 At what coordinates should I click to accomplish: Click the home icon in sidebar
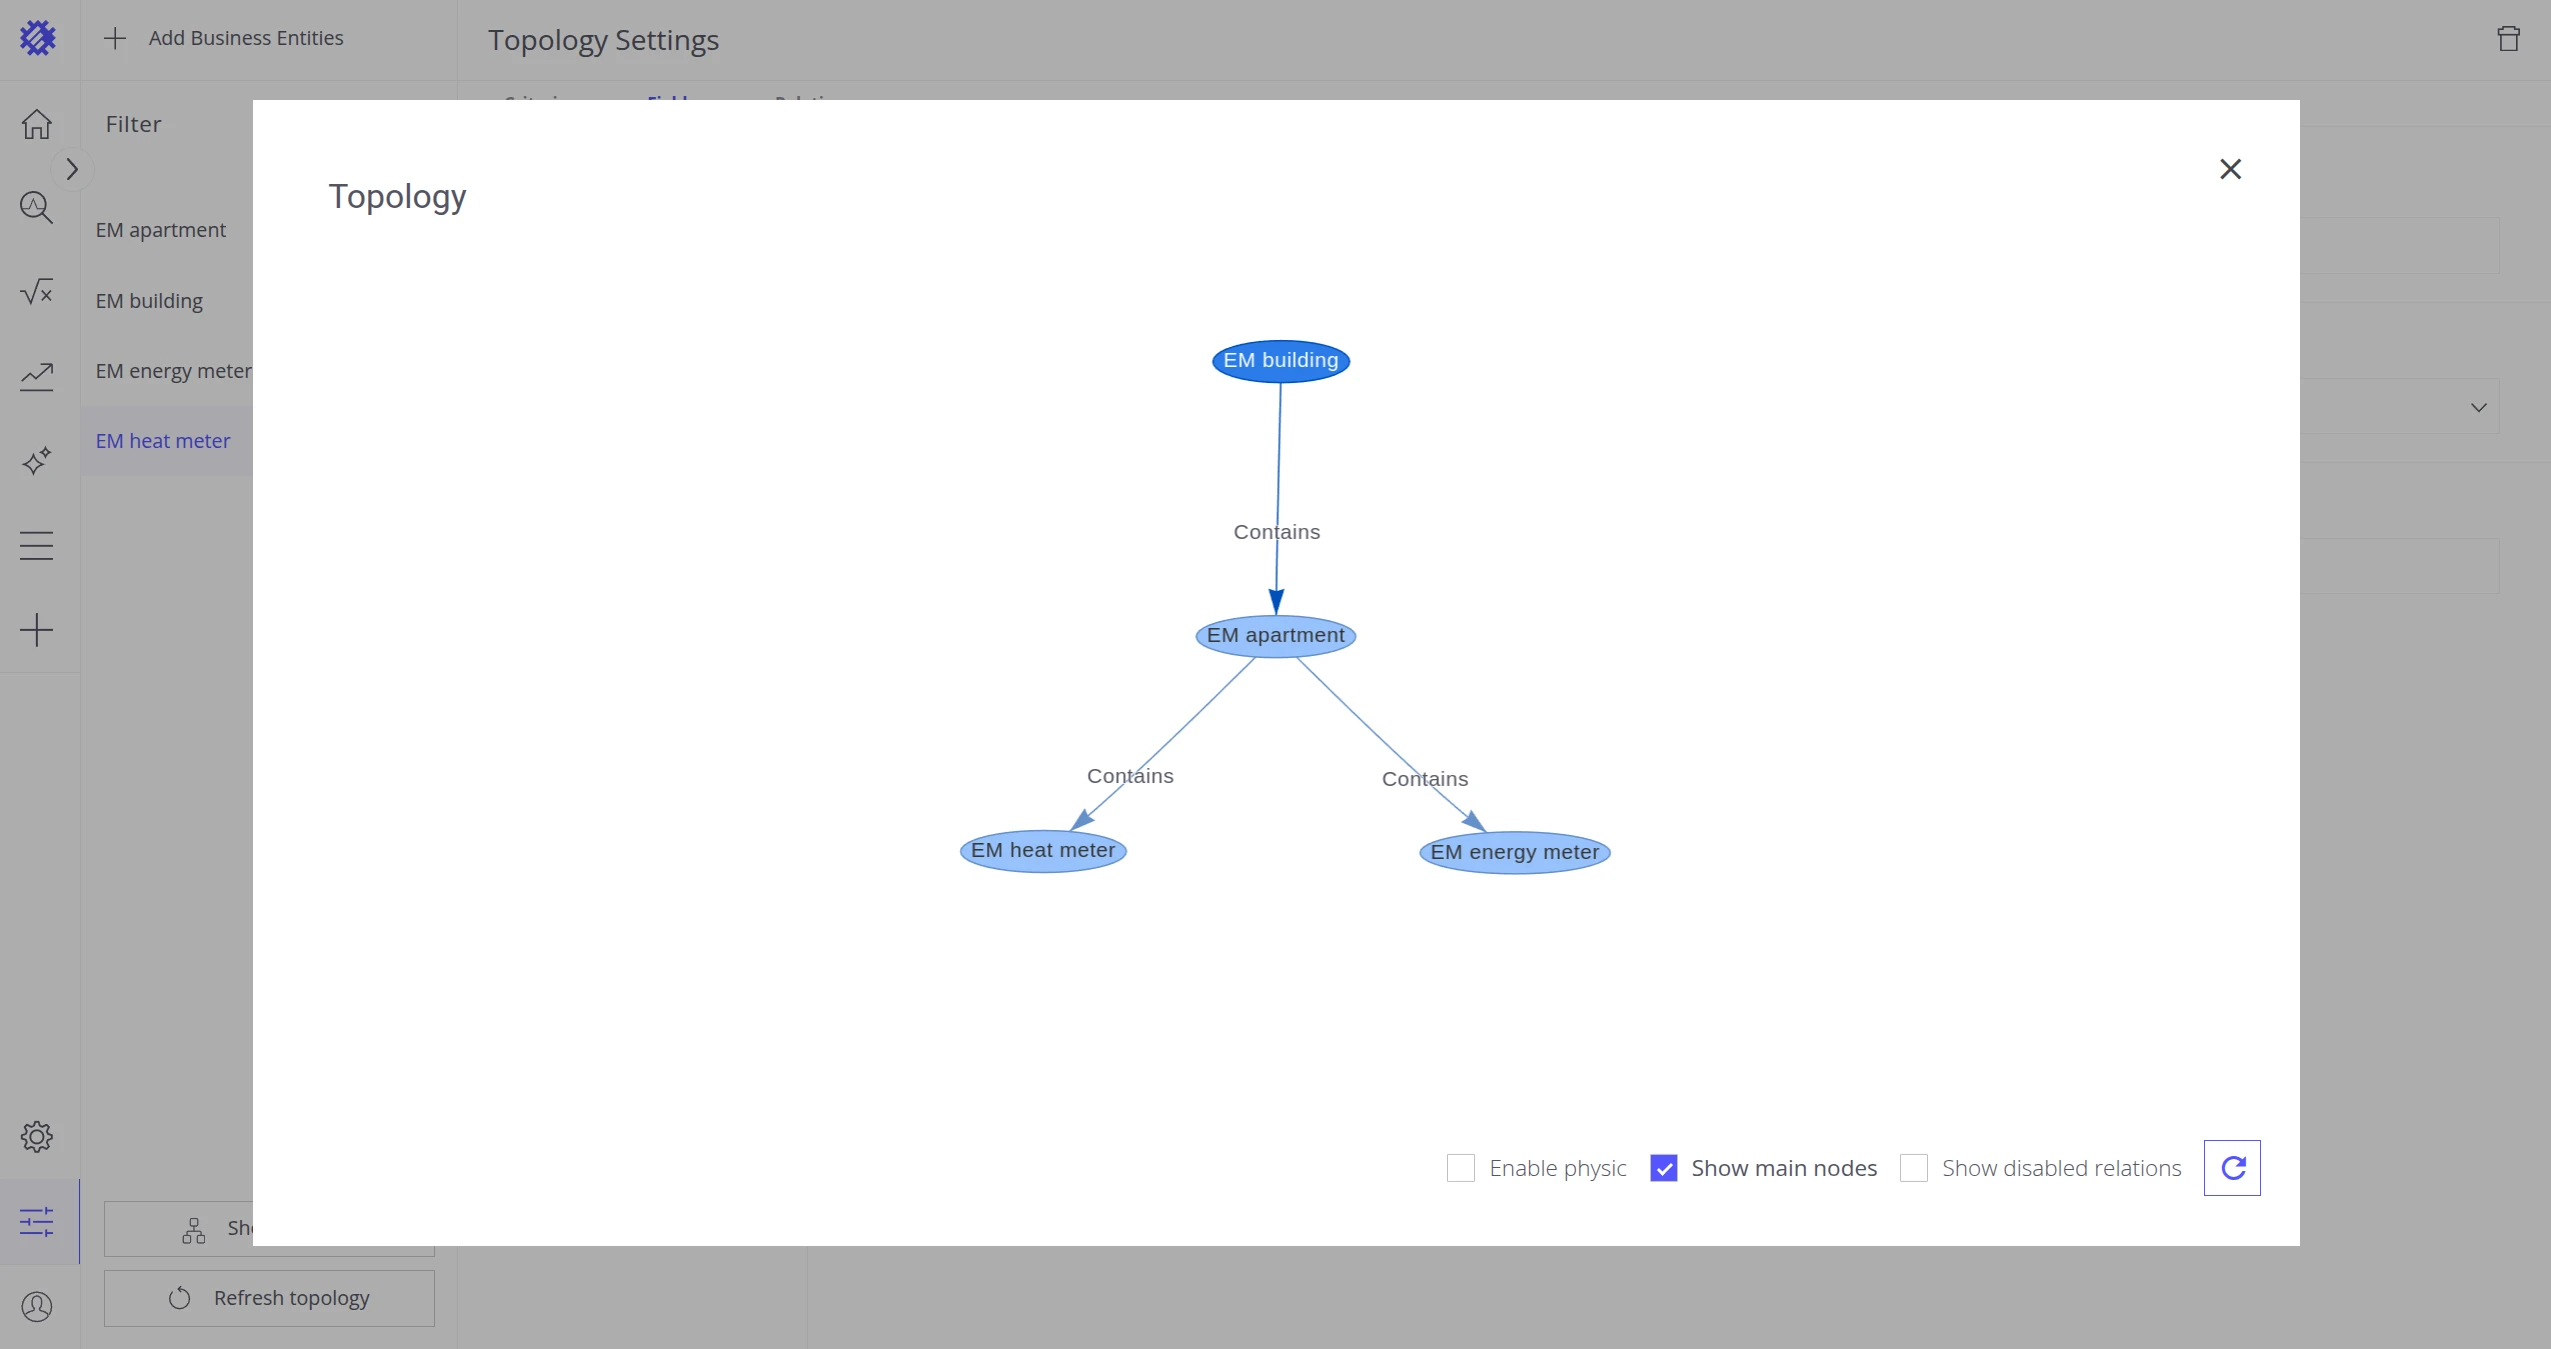[37, 124]
